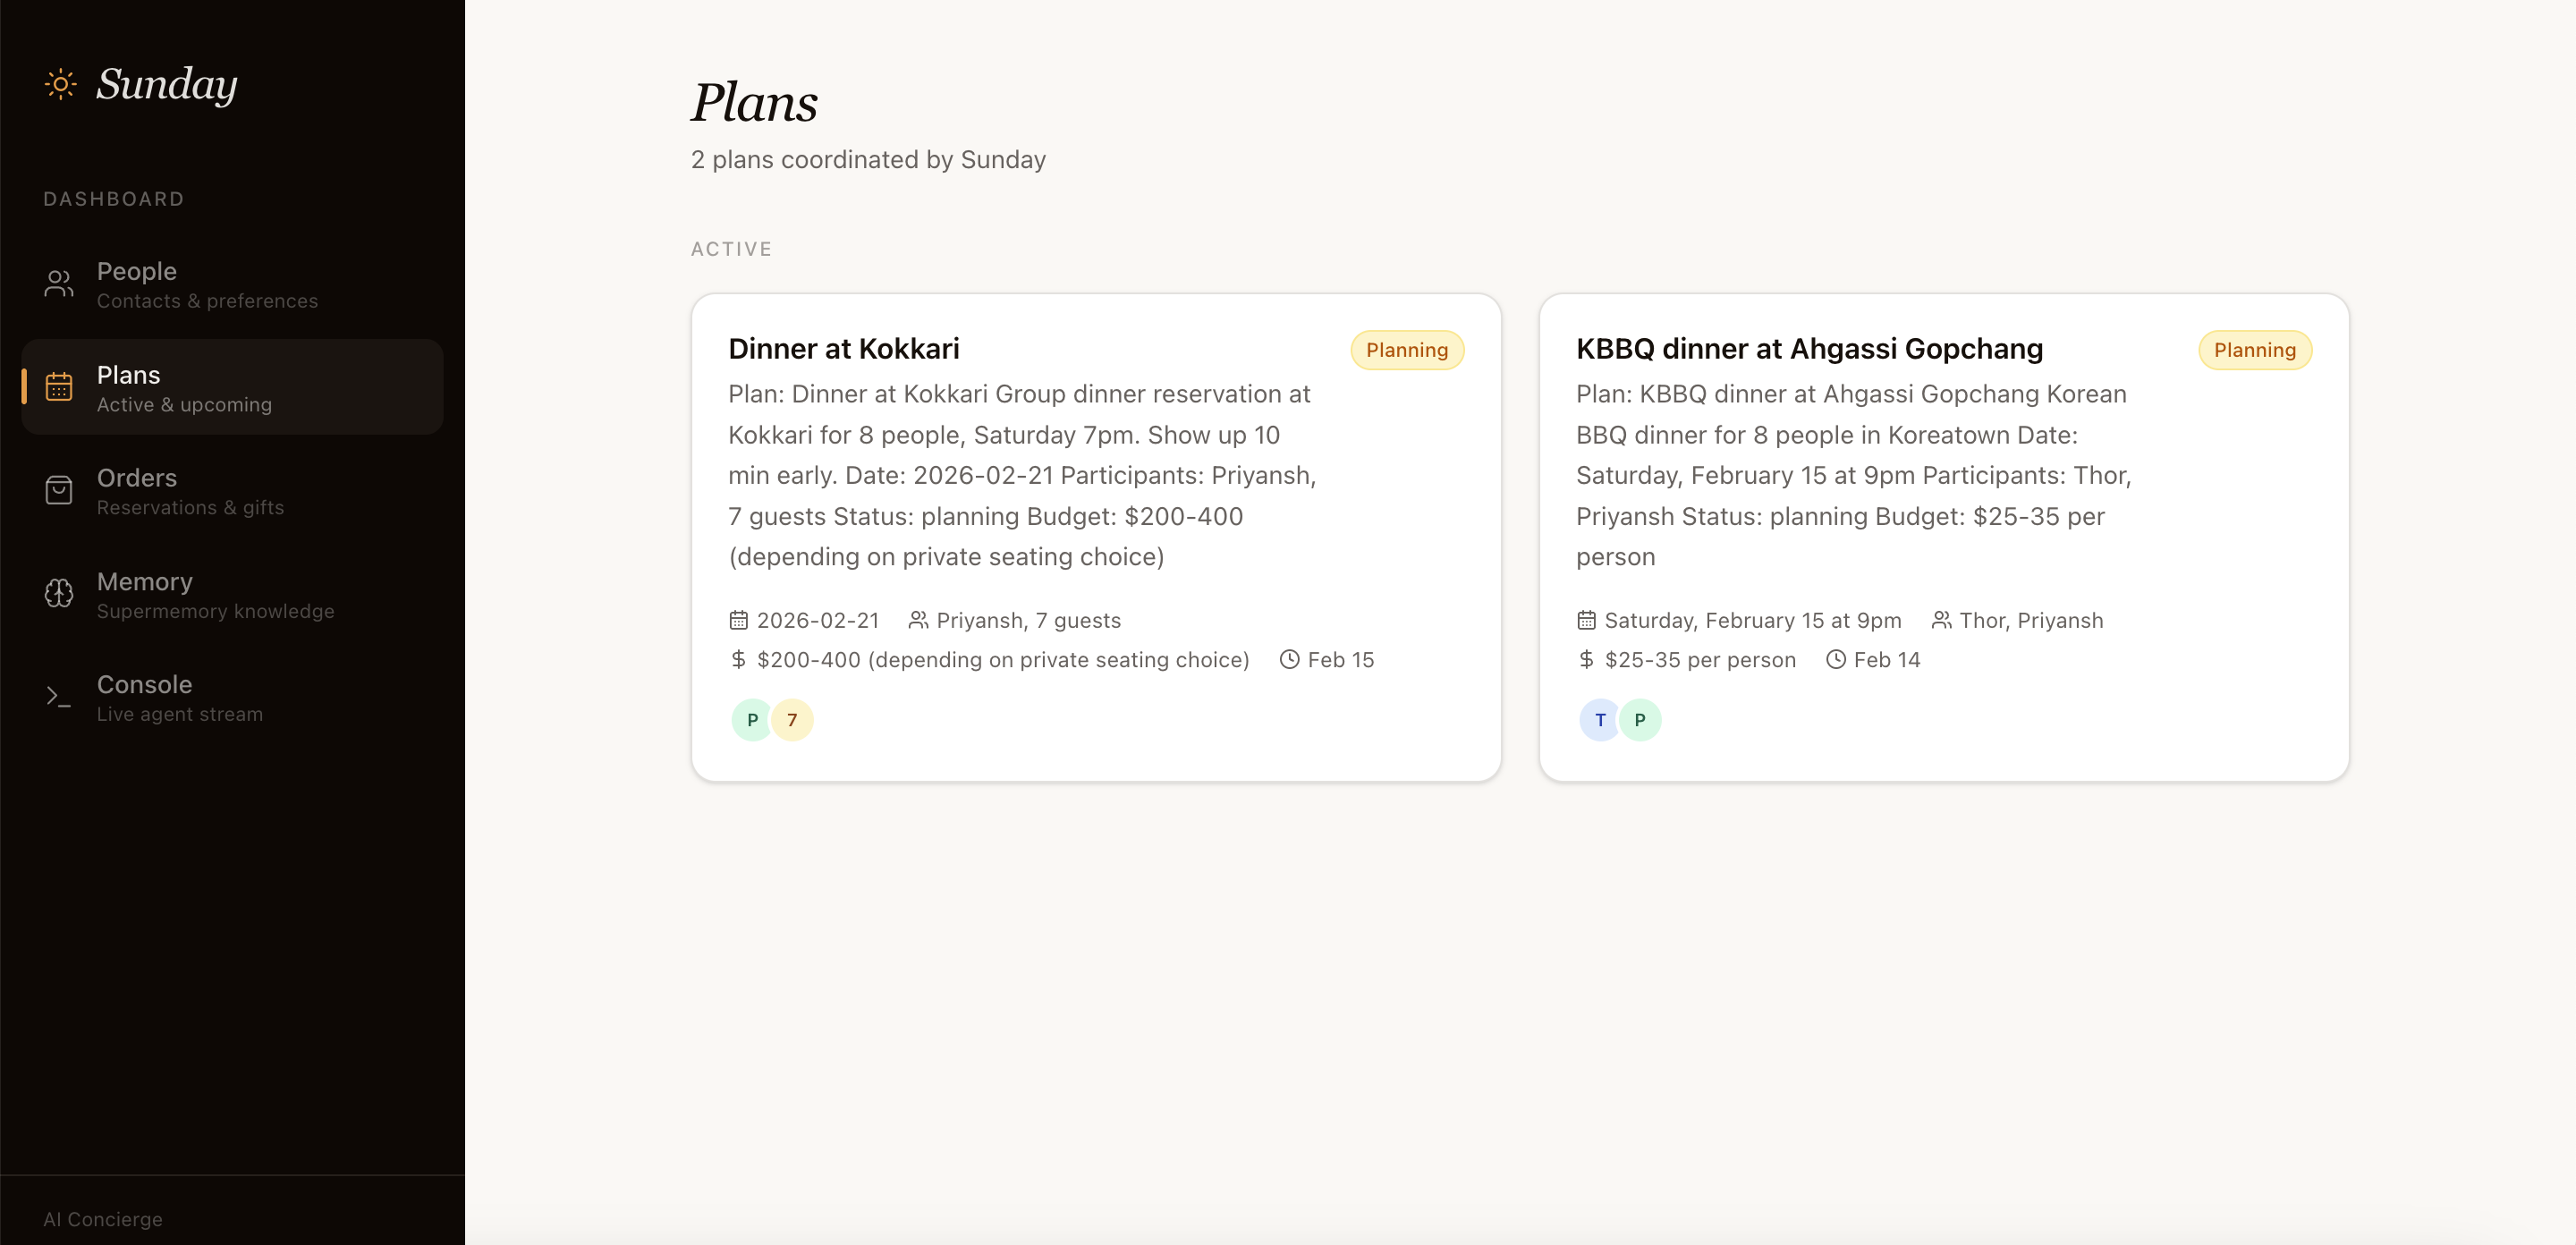
Task: Click the participants icon beside Thor, Priyansh
Action: pos(1941,620)
